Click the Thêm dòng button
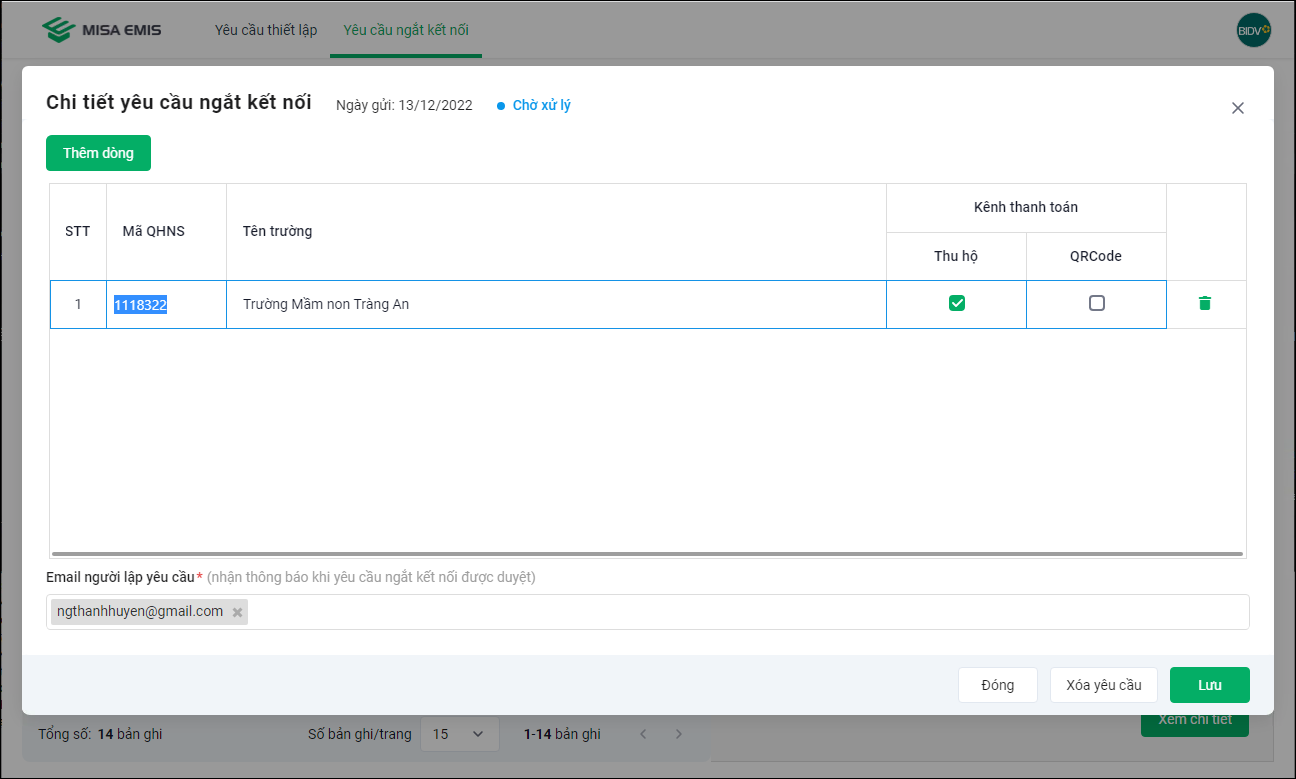Viewport: 1296px width, 779px height. [98, 153]
